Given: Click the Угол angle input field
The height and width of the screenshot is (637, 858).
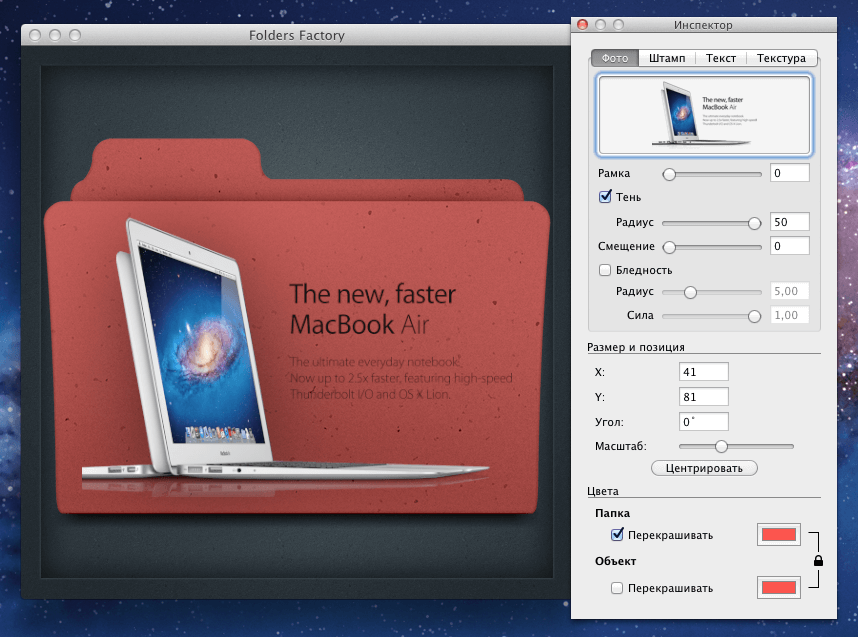Looking at the screenshot, I should click(x=703, y=421).
